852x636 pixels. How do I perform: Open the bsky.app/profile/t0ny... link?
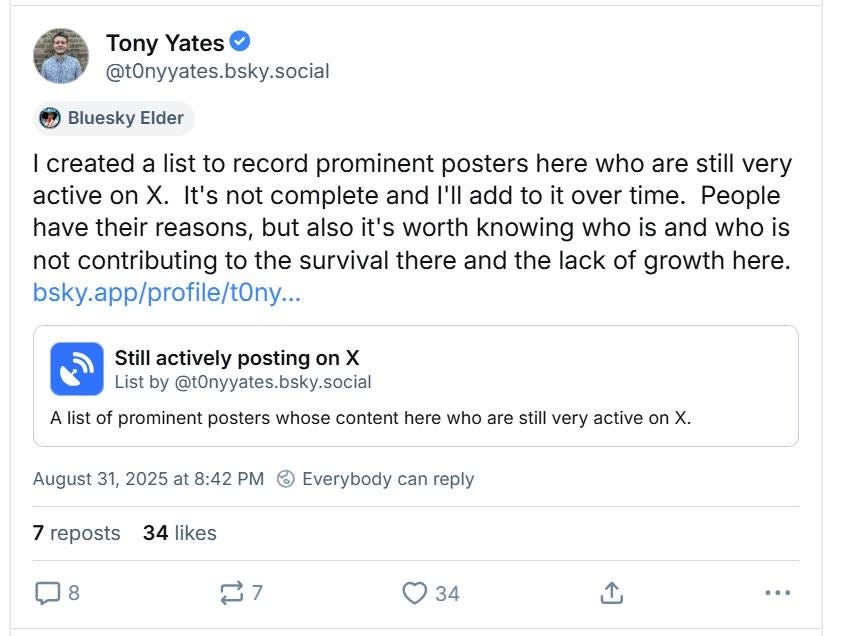point(167,294)
